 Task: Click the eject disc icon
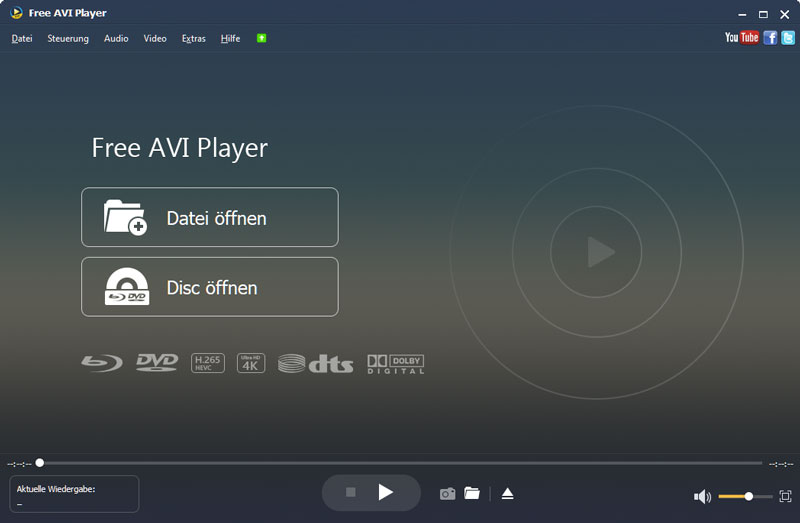507,493
